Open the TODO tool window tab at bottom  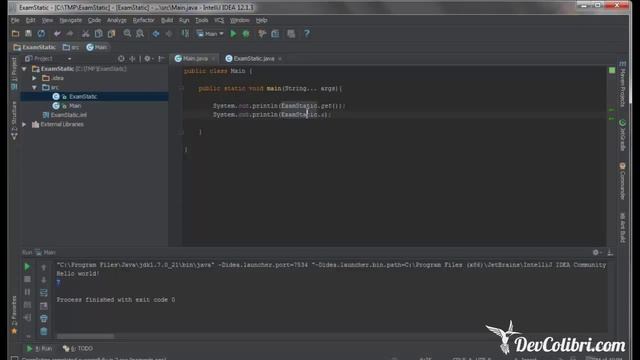(78, 349)
